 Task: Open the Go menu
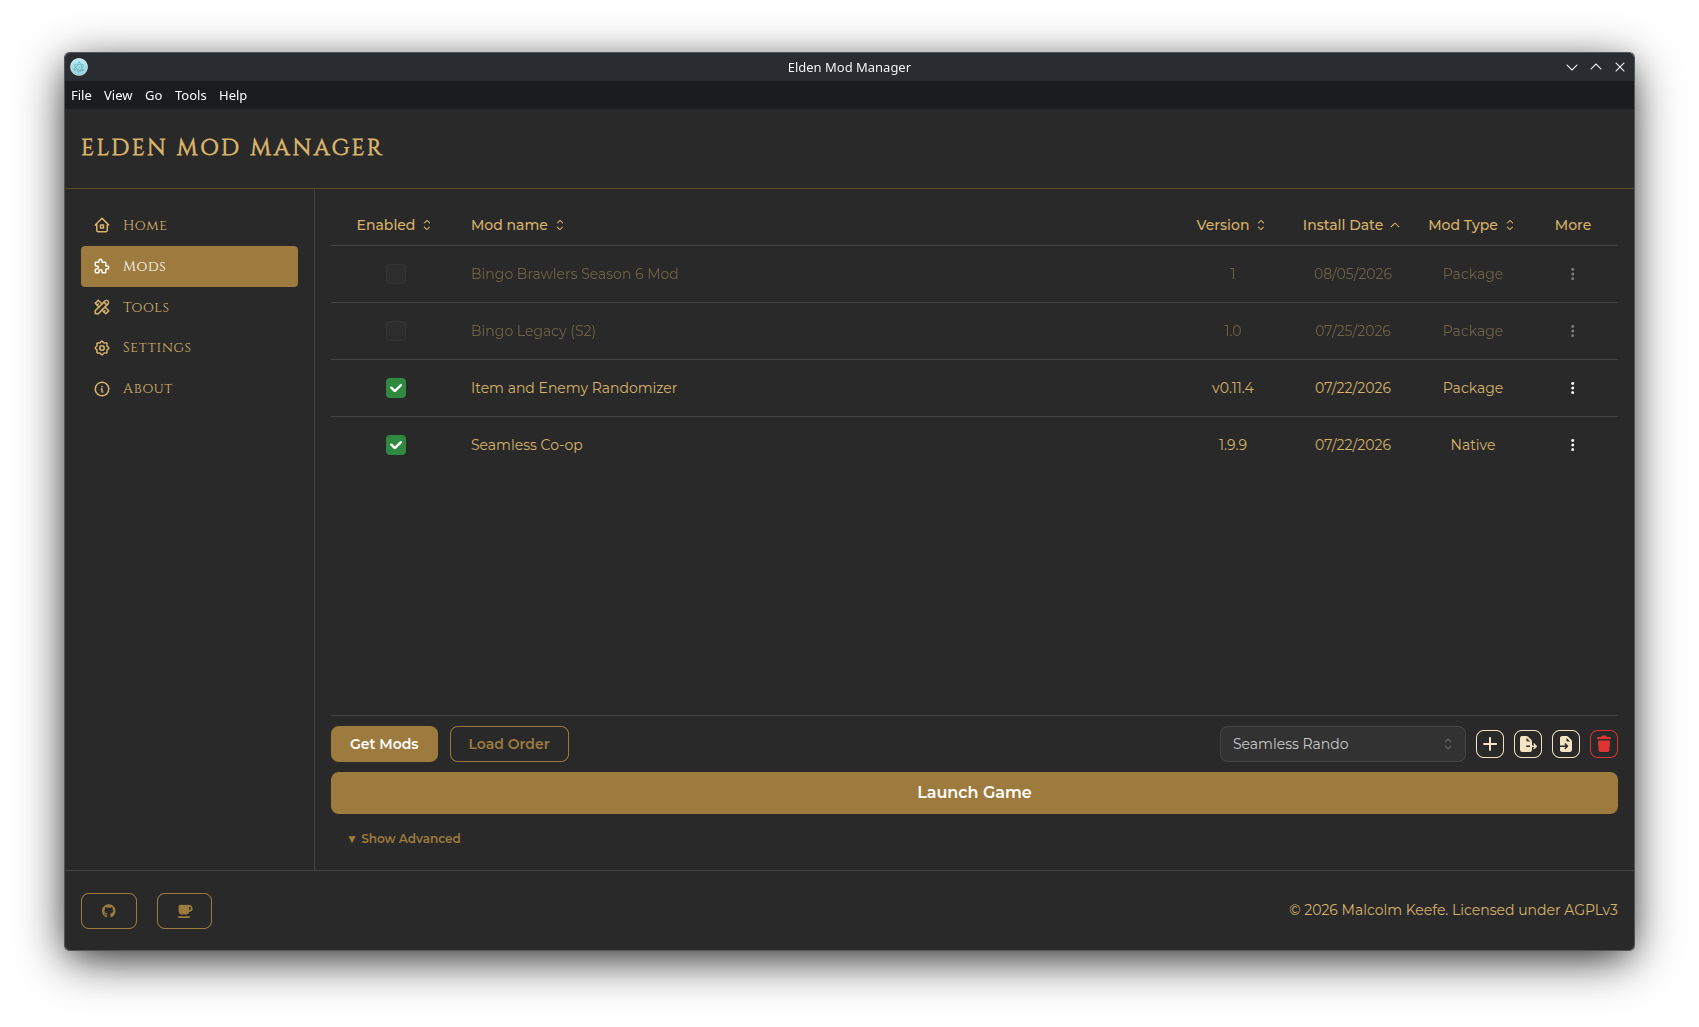tap(153, 95)
